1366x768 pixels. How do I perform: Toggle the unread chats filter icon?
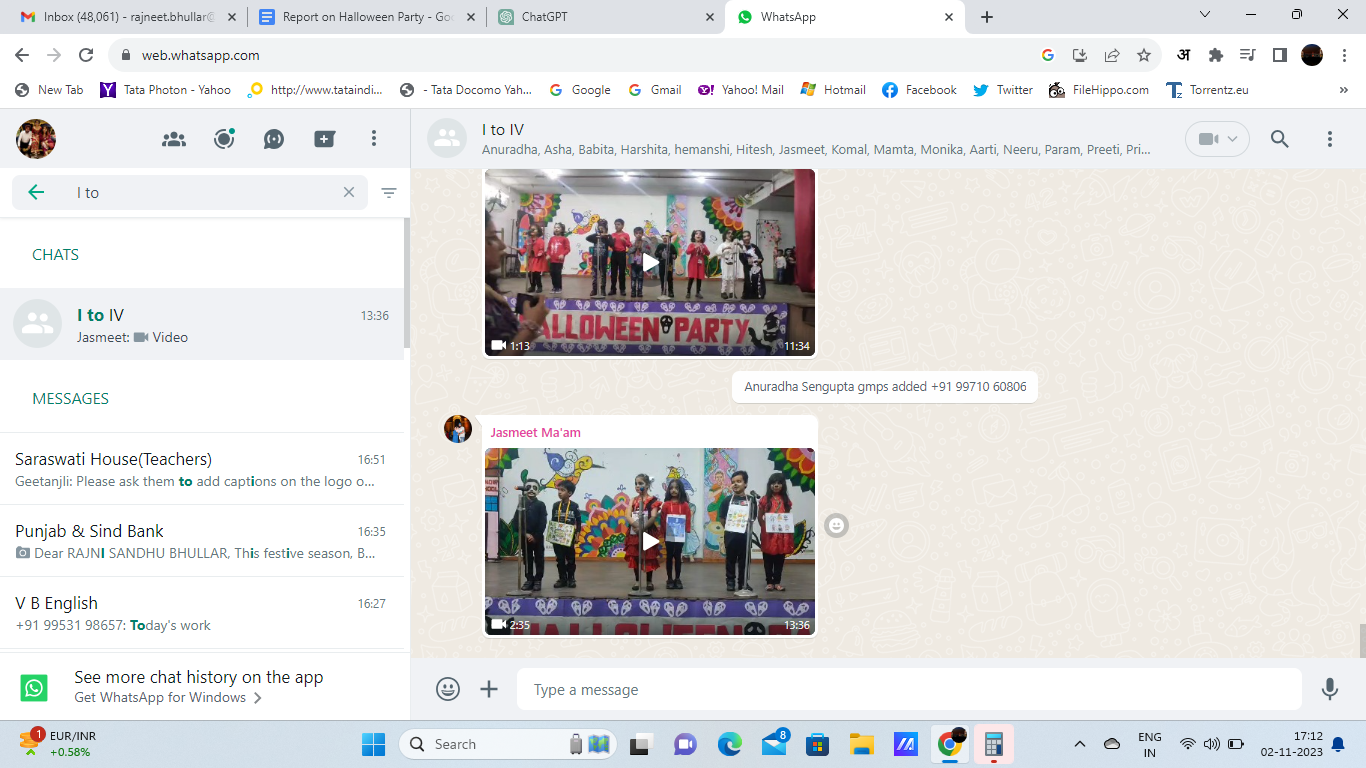pyautogui.click(x=389, y=193)
